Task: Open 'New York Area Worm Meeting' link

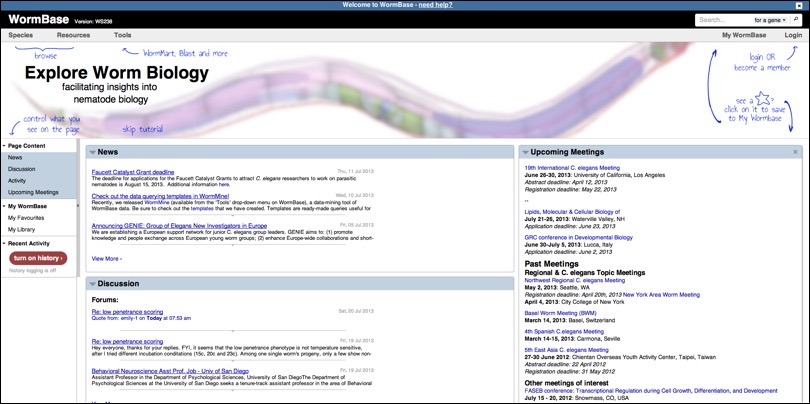Action: 661,294
